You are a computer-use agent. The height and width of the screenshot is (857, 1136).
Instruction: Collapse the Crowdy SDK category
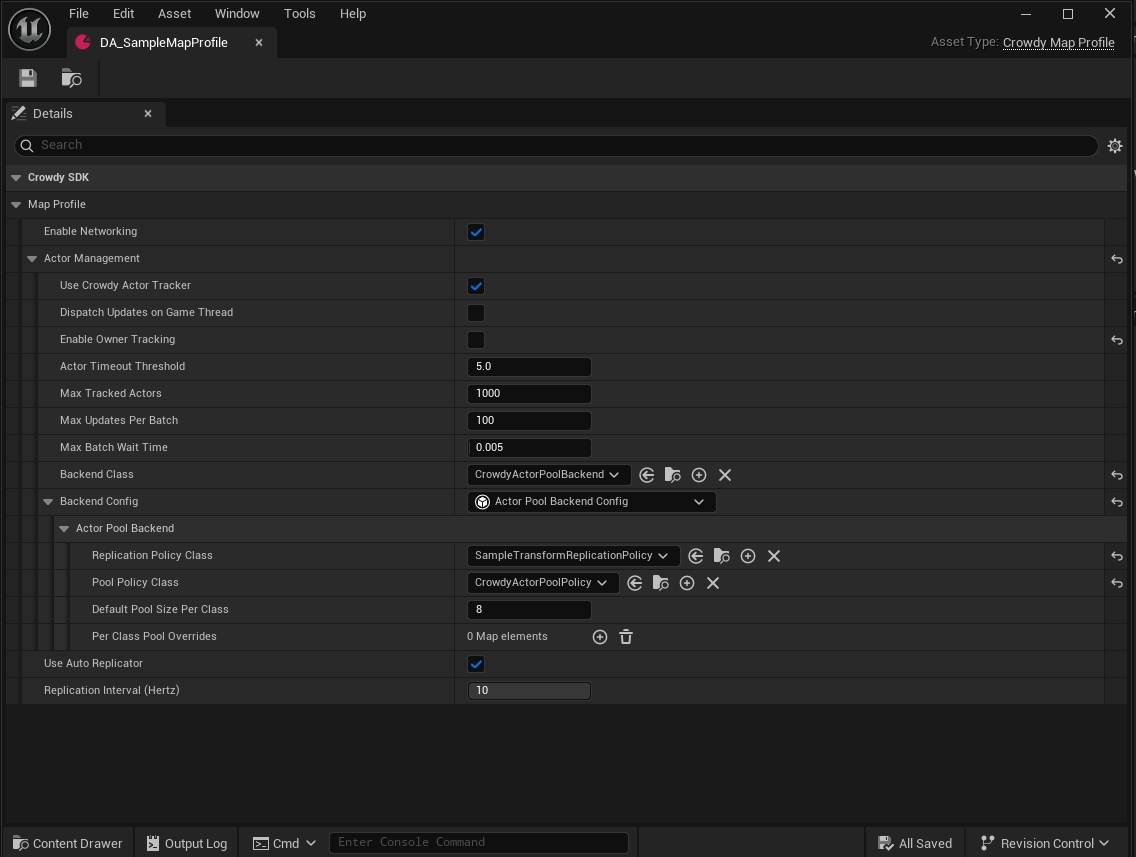tap(16, 178)
